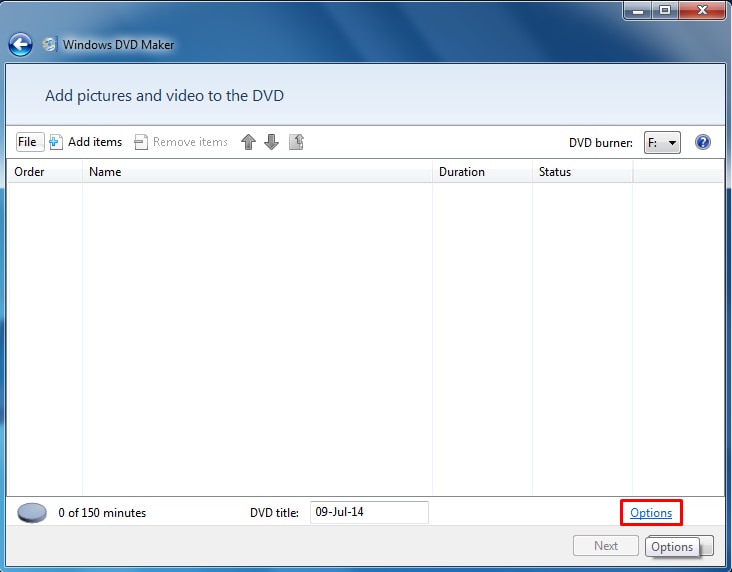Sort by the Duration column header
The image size is (732, 572).
point(482,172)
